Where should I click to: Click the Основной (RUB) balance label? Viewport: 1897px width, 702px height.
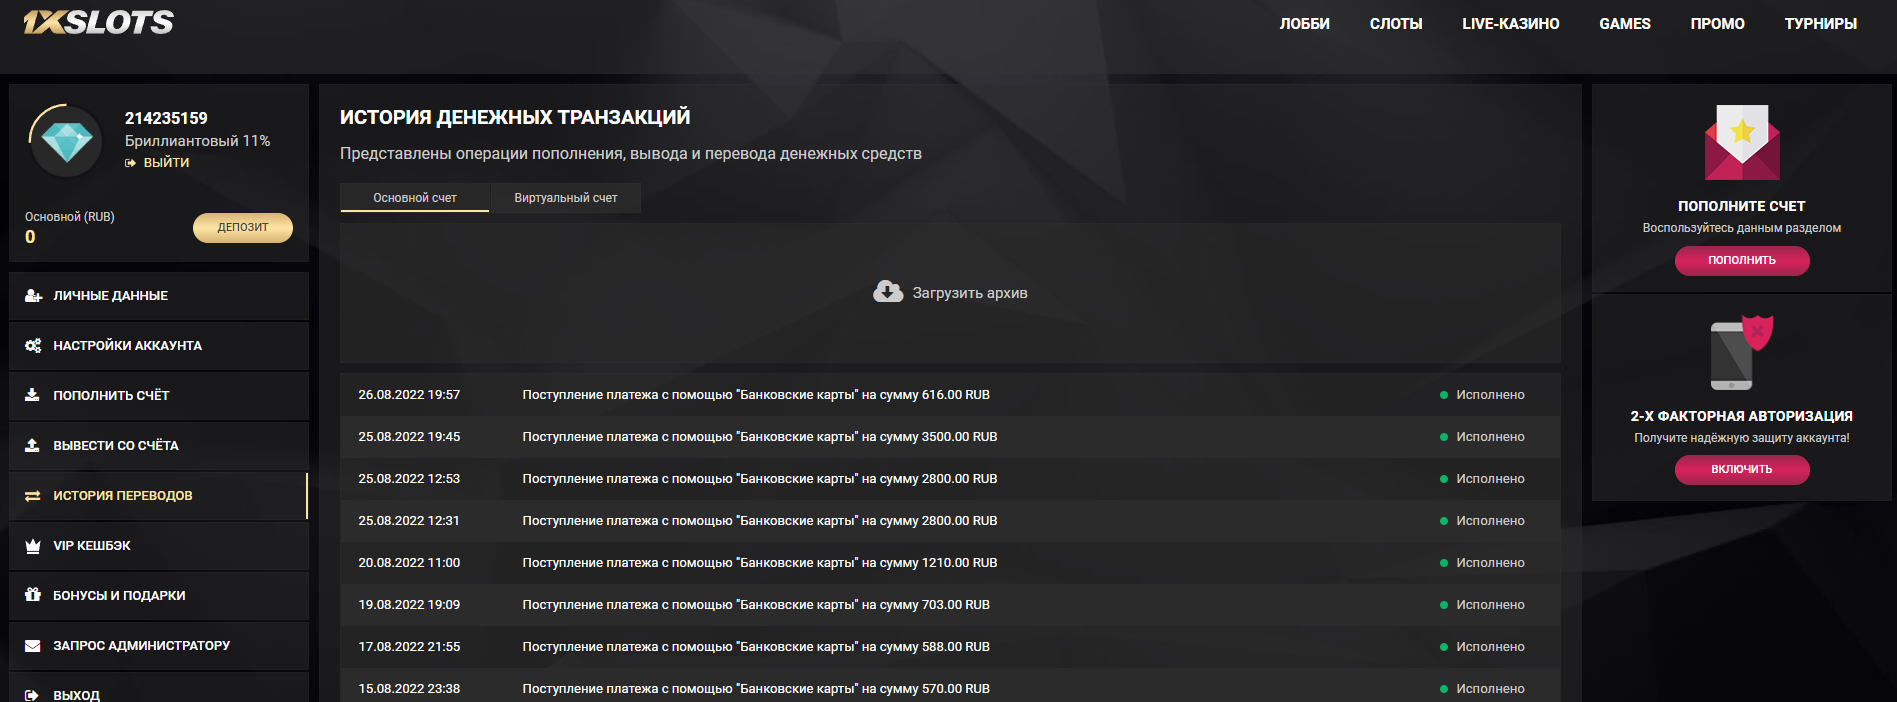[70, 217]
